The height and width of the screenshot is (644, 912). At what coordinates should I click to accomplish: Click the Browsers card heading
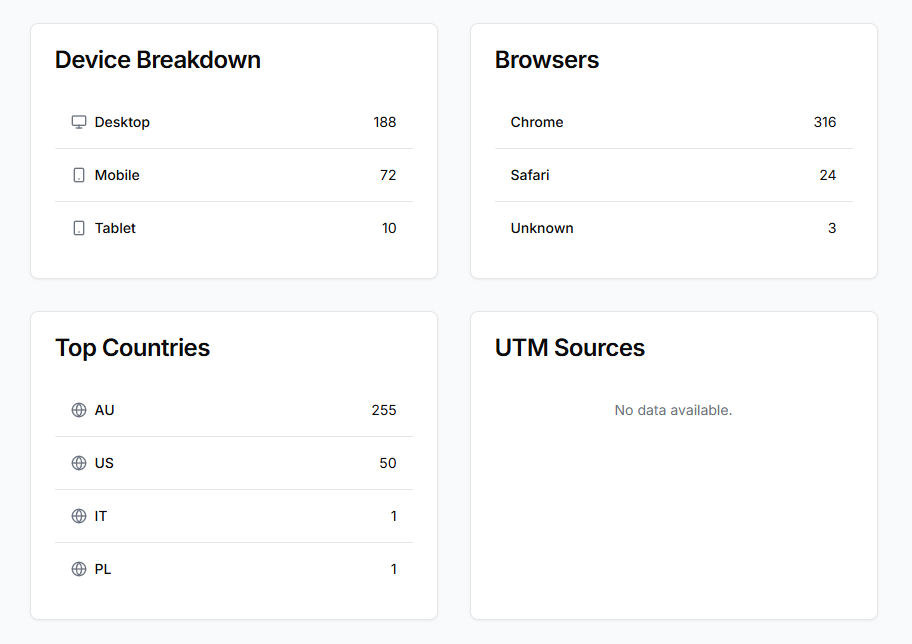tap(547, 60)
